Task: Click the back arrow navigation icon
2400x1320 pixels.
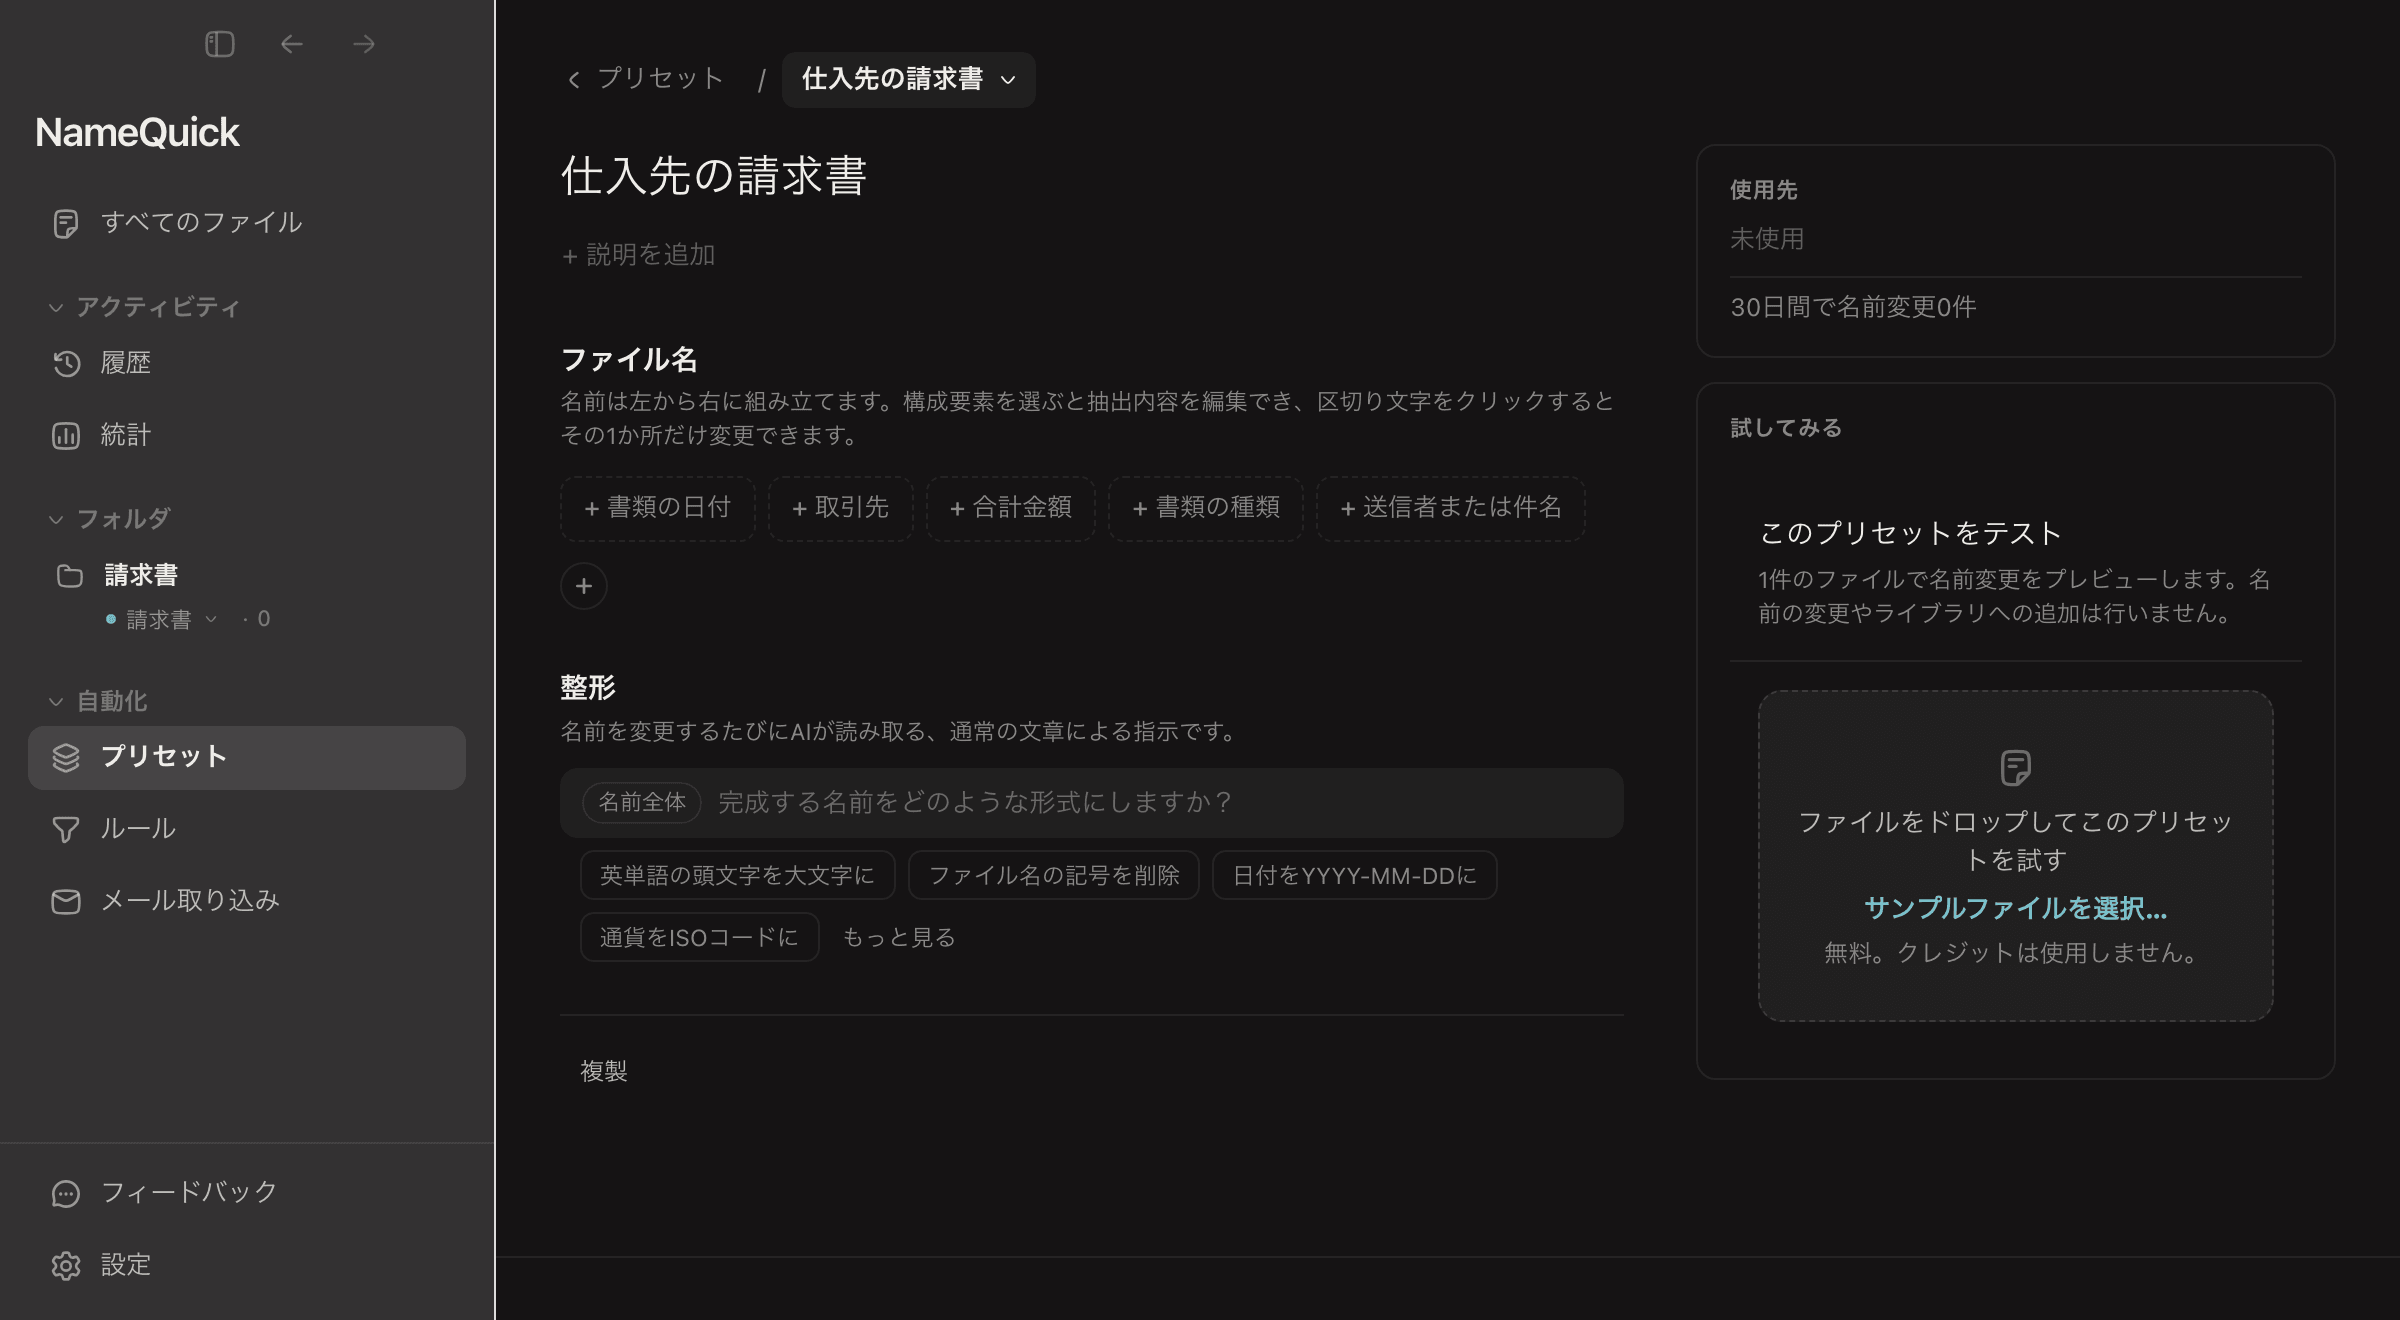Action: pos(291,44)
